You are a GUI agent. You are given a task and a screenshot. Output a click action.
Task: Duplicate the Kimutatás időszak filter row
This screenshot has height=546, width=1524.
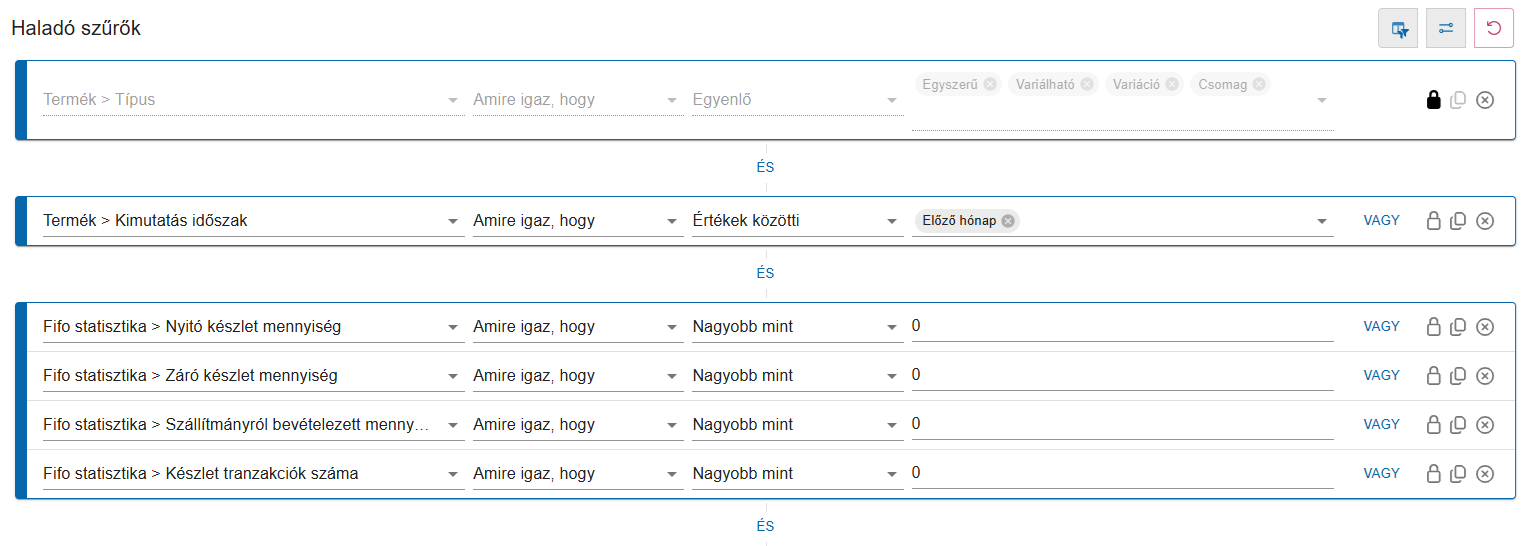point(1458,221)
